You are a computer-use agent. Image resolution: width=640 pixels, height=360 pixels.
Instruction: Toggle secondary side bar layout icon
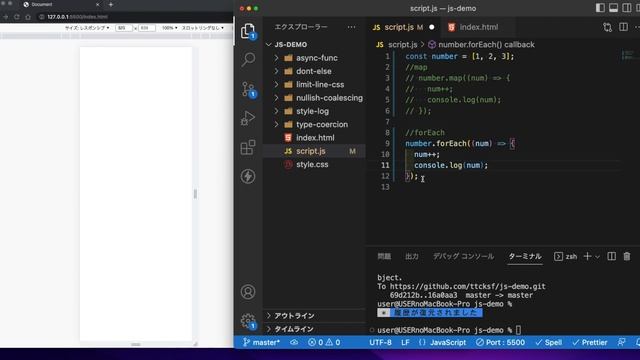coord(627,8)
